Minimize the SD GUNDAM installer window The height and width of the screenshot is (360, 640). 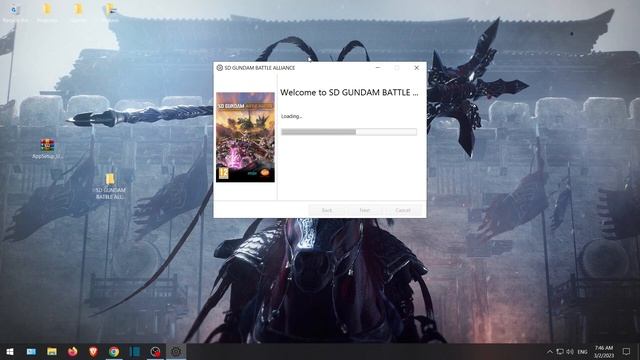coord(378,68)
